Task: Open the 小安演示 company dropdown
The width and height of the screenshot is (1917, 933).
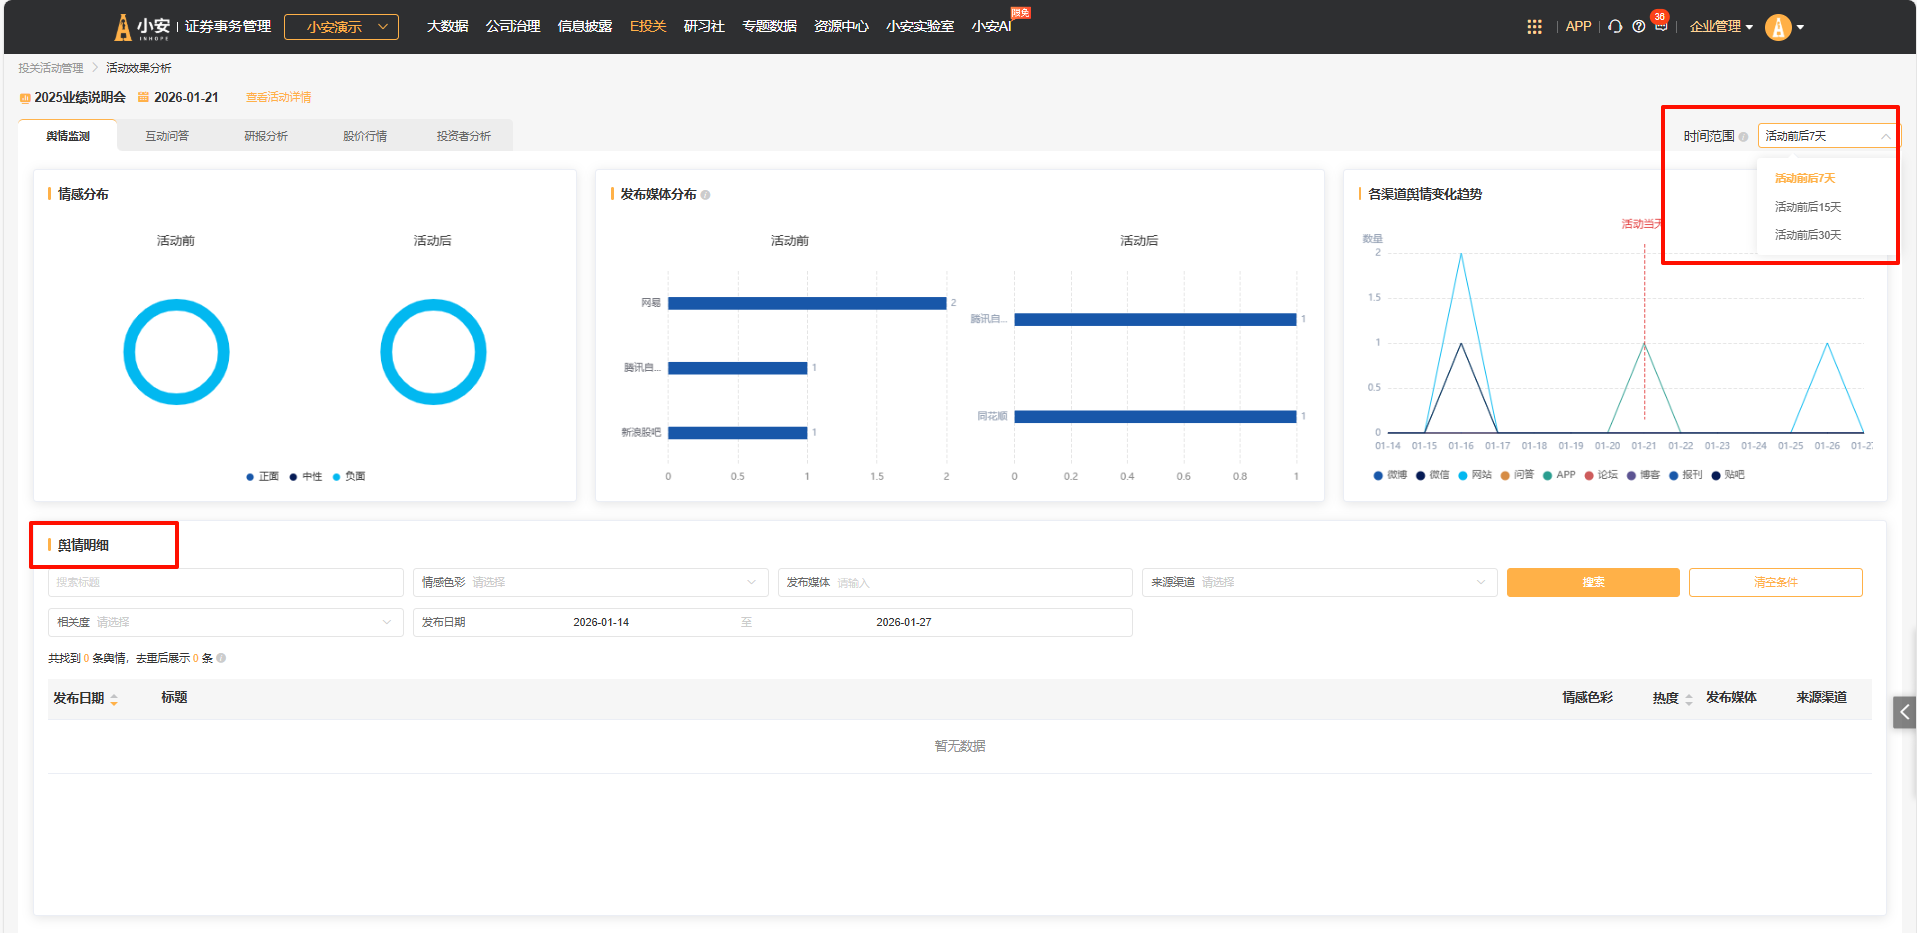Action: 341,27
